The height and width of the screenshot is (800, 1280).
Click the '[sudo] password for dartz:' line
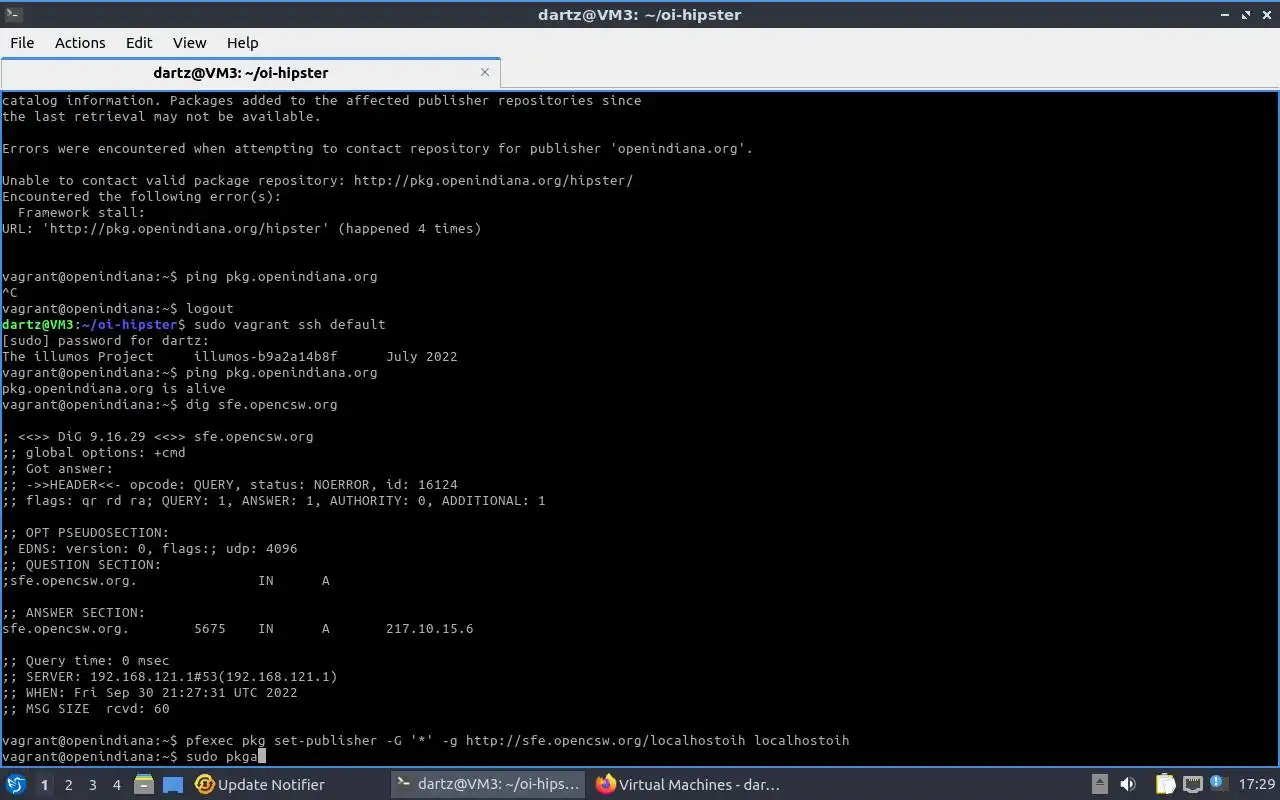point(105,341)
